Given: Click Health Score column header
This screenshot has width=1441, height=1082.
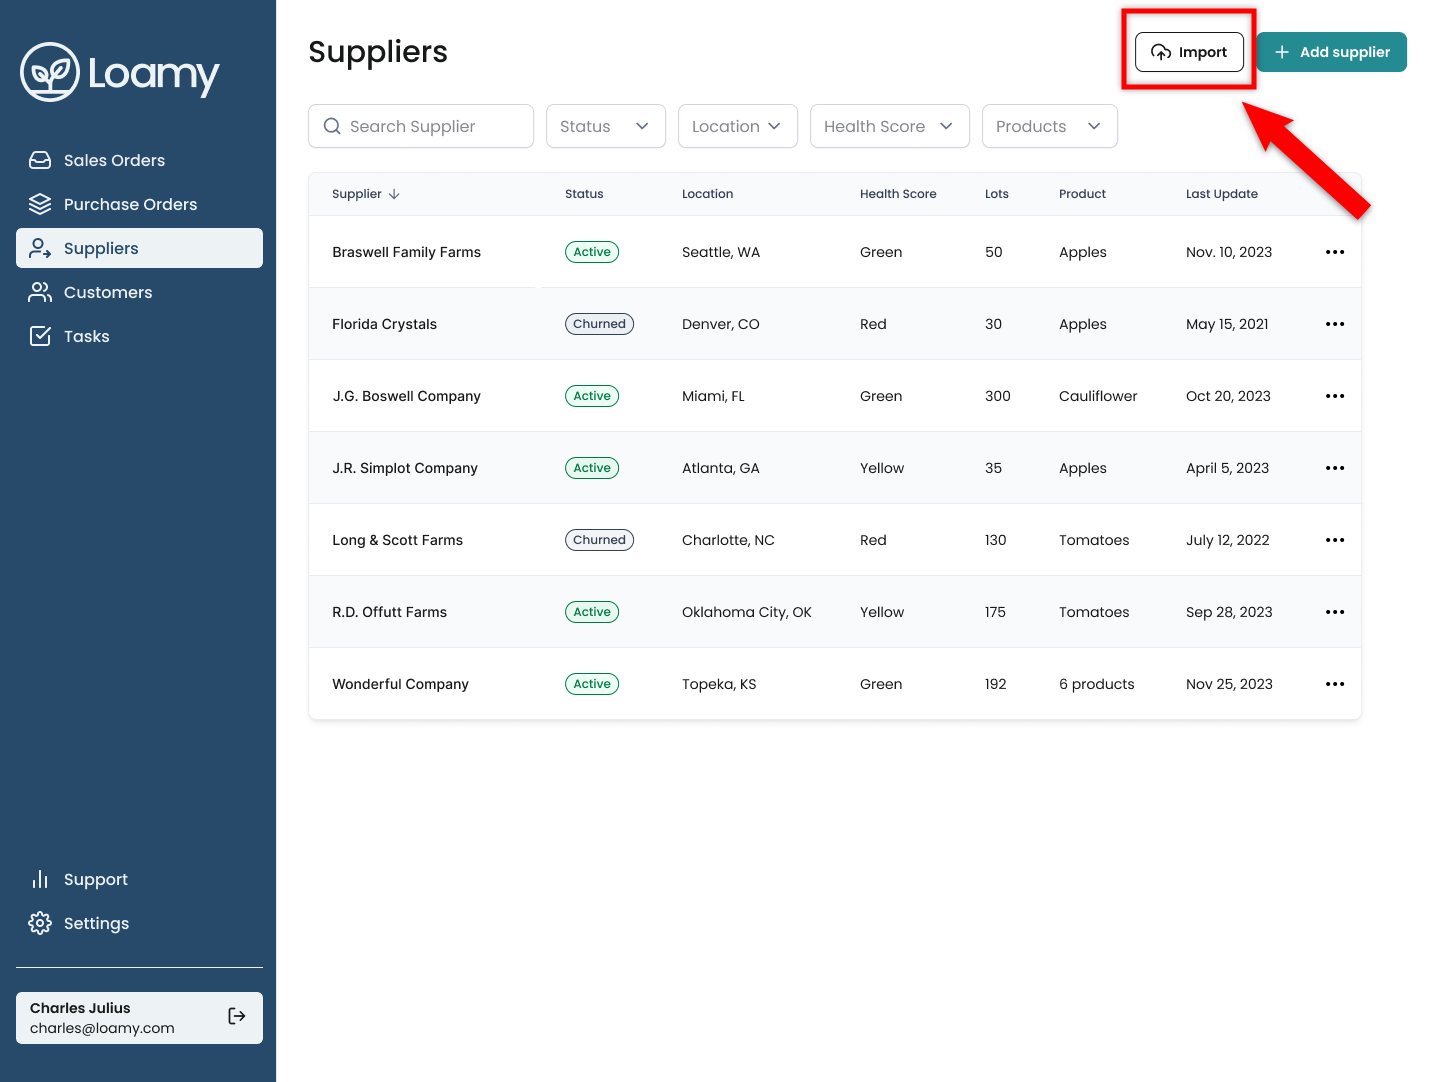Looking at the screenshot, I should [x=898, y=194].
